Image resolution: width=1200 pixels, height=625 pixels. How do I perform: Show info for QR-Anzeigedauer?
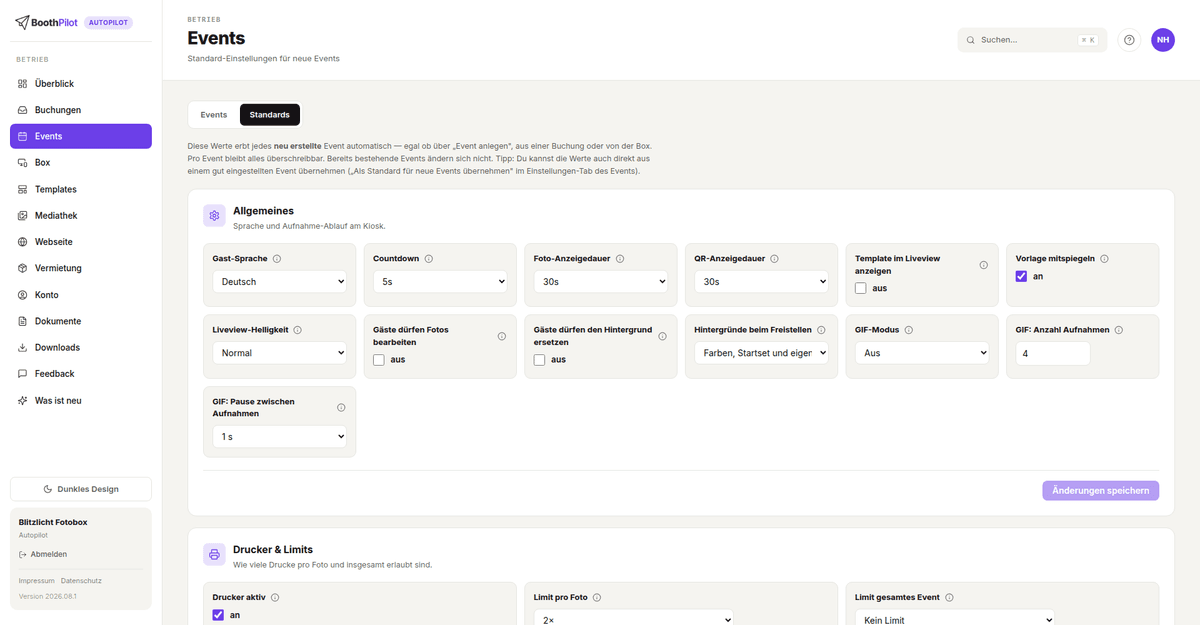(774, 259)
